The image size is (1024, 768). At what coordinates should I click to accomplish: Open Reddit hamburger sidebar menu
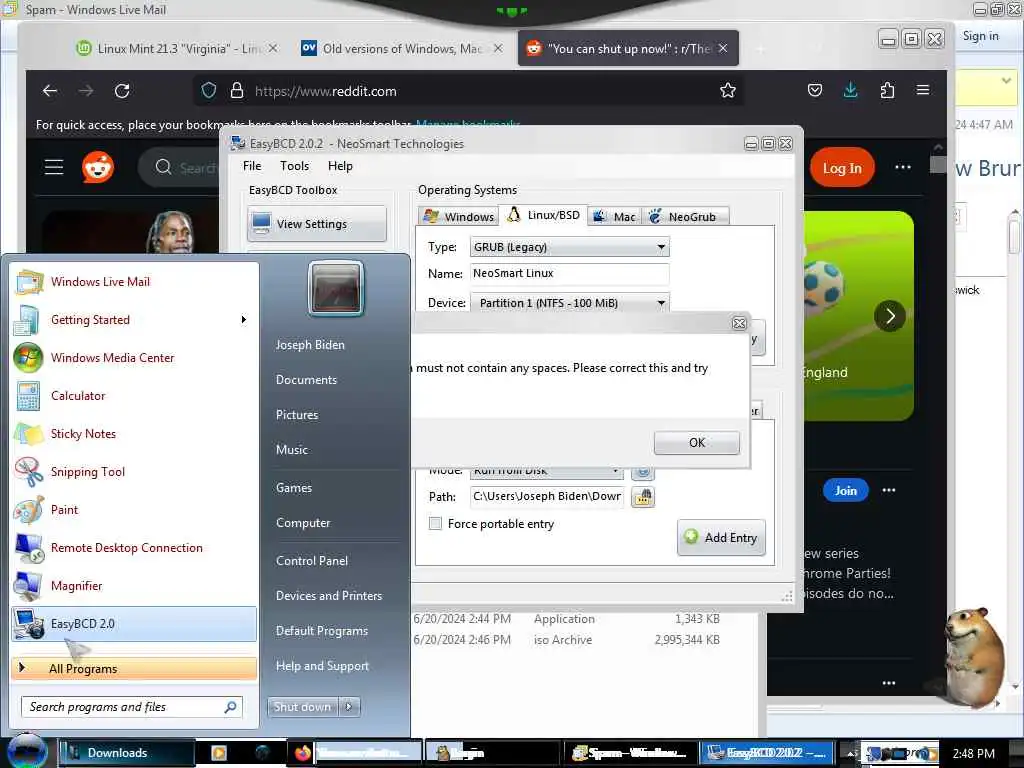54,167
